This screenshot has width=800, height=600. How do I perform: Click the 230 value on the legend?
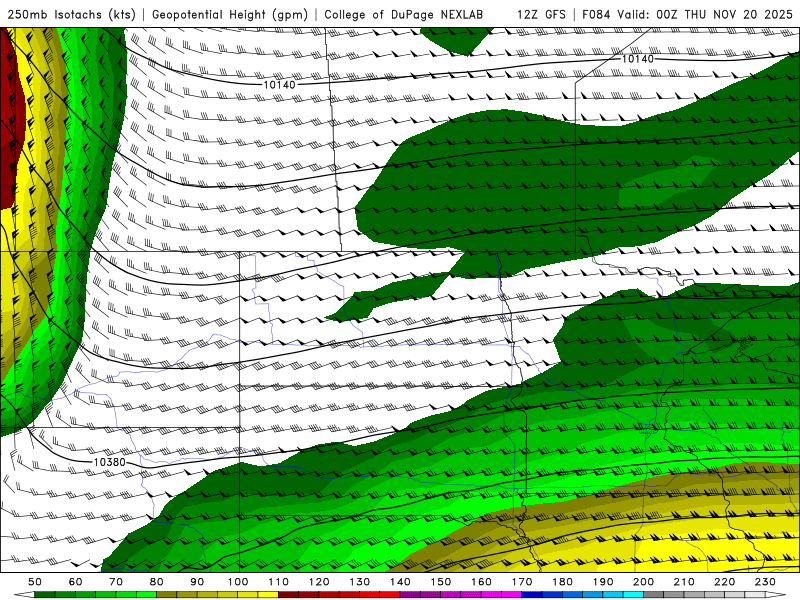[765, 582]
